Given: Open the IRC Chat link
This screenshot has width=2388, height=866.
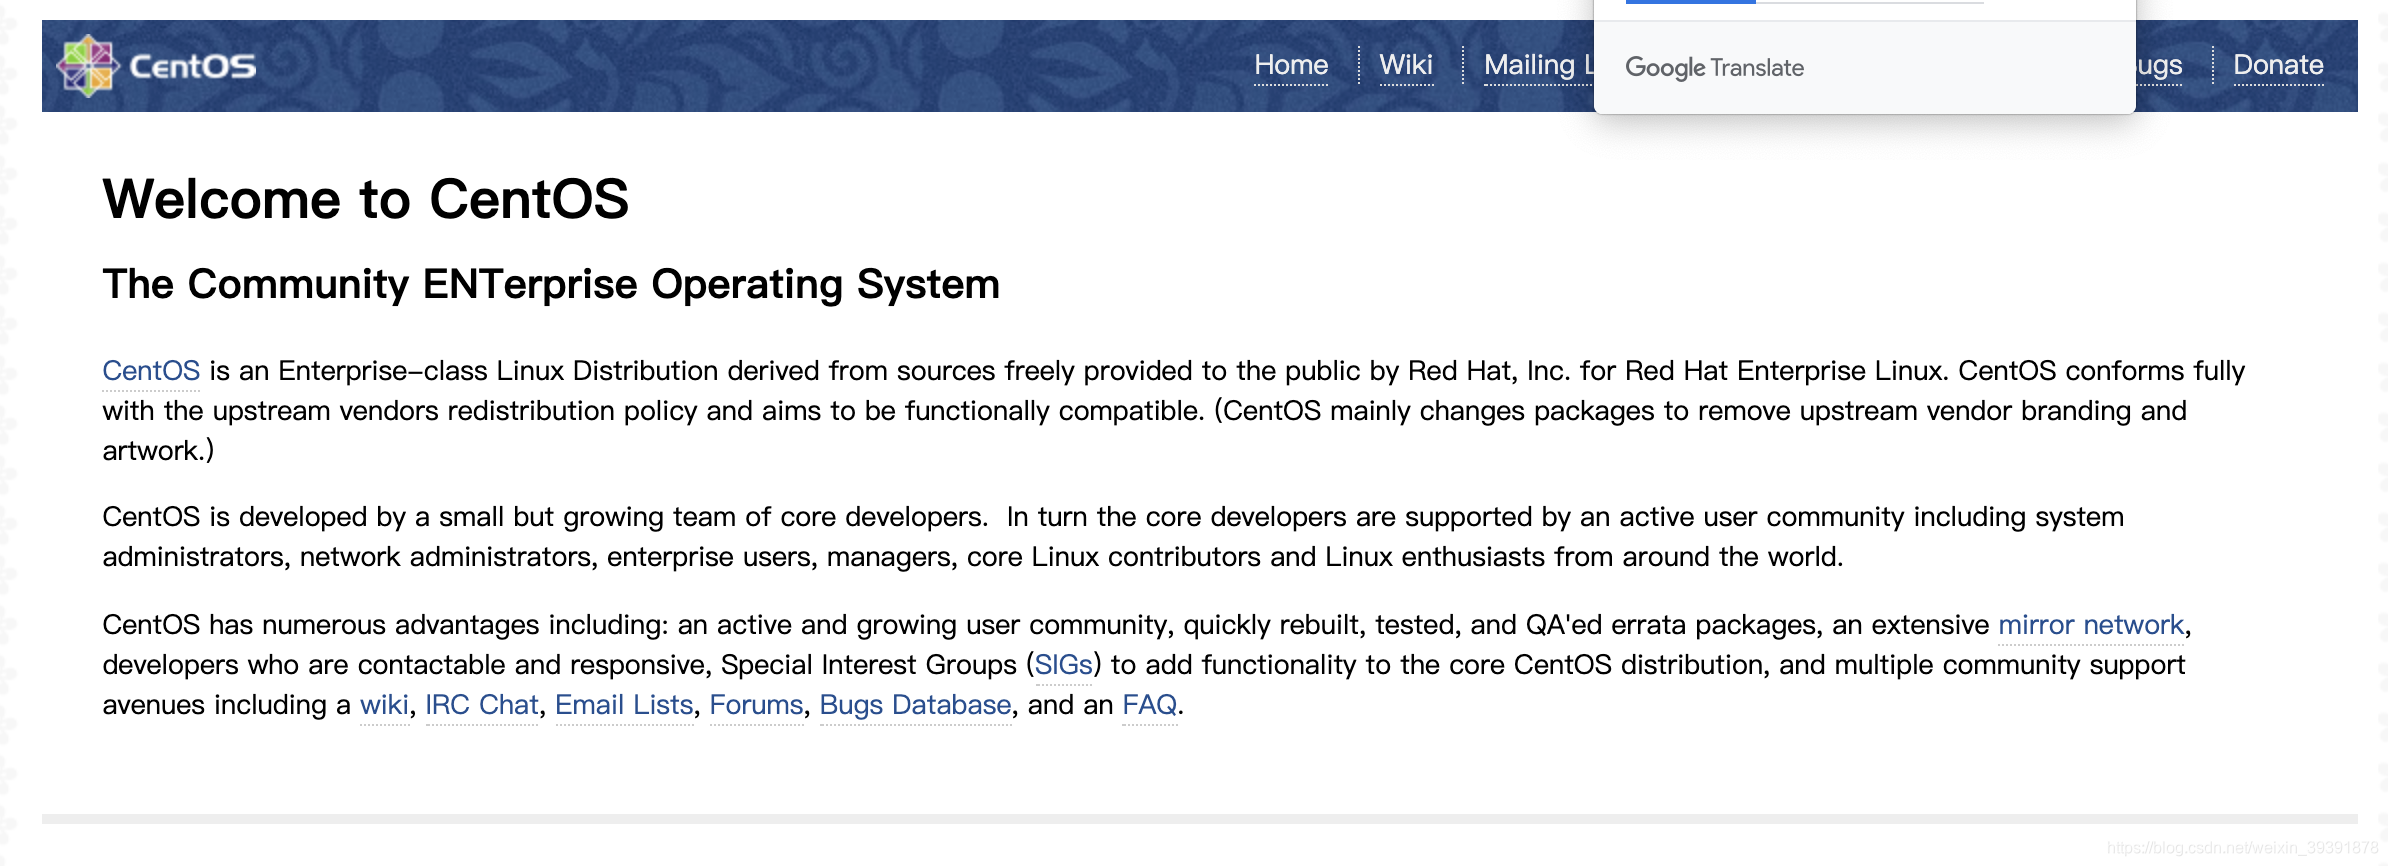Looking at the screenshot, I should pyautogui.click(x=482, y=705).
